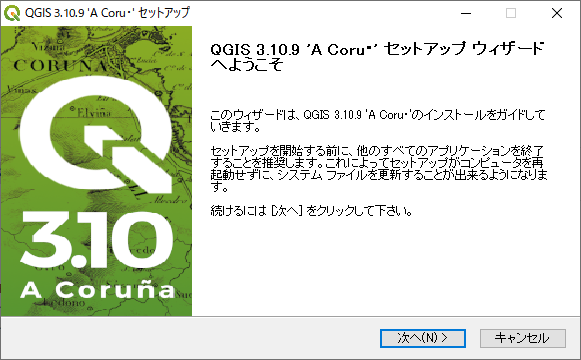The width and height of the screenshot is (581, 360).
Task: Click the large white Q logo on banner
Action: (96, 135)
